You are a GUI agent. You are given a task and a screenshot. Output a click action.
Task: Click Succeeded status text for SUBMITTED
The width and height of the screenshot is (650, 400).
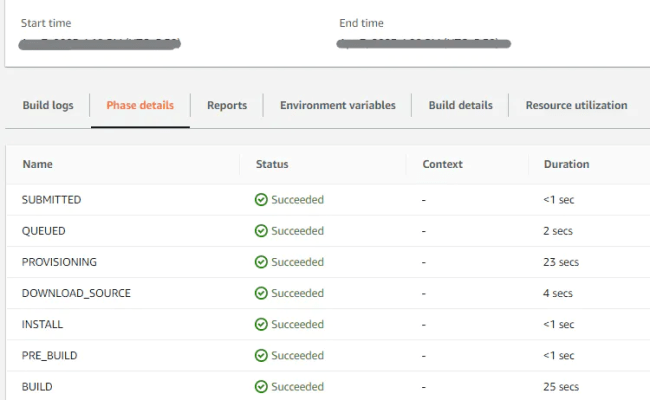(297, 200)
